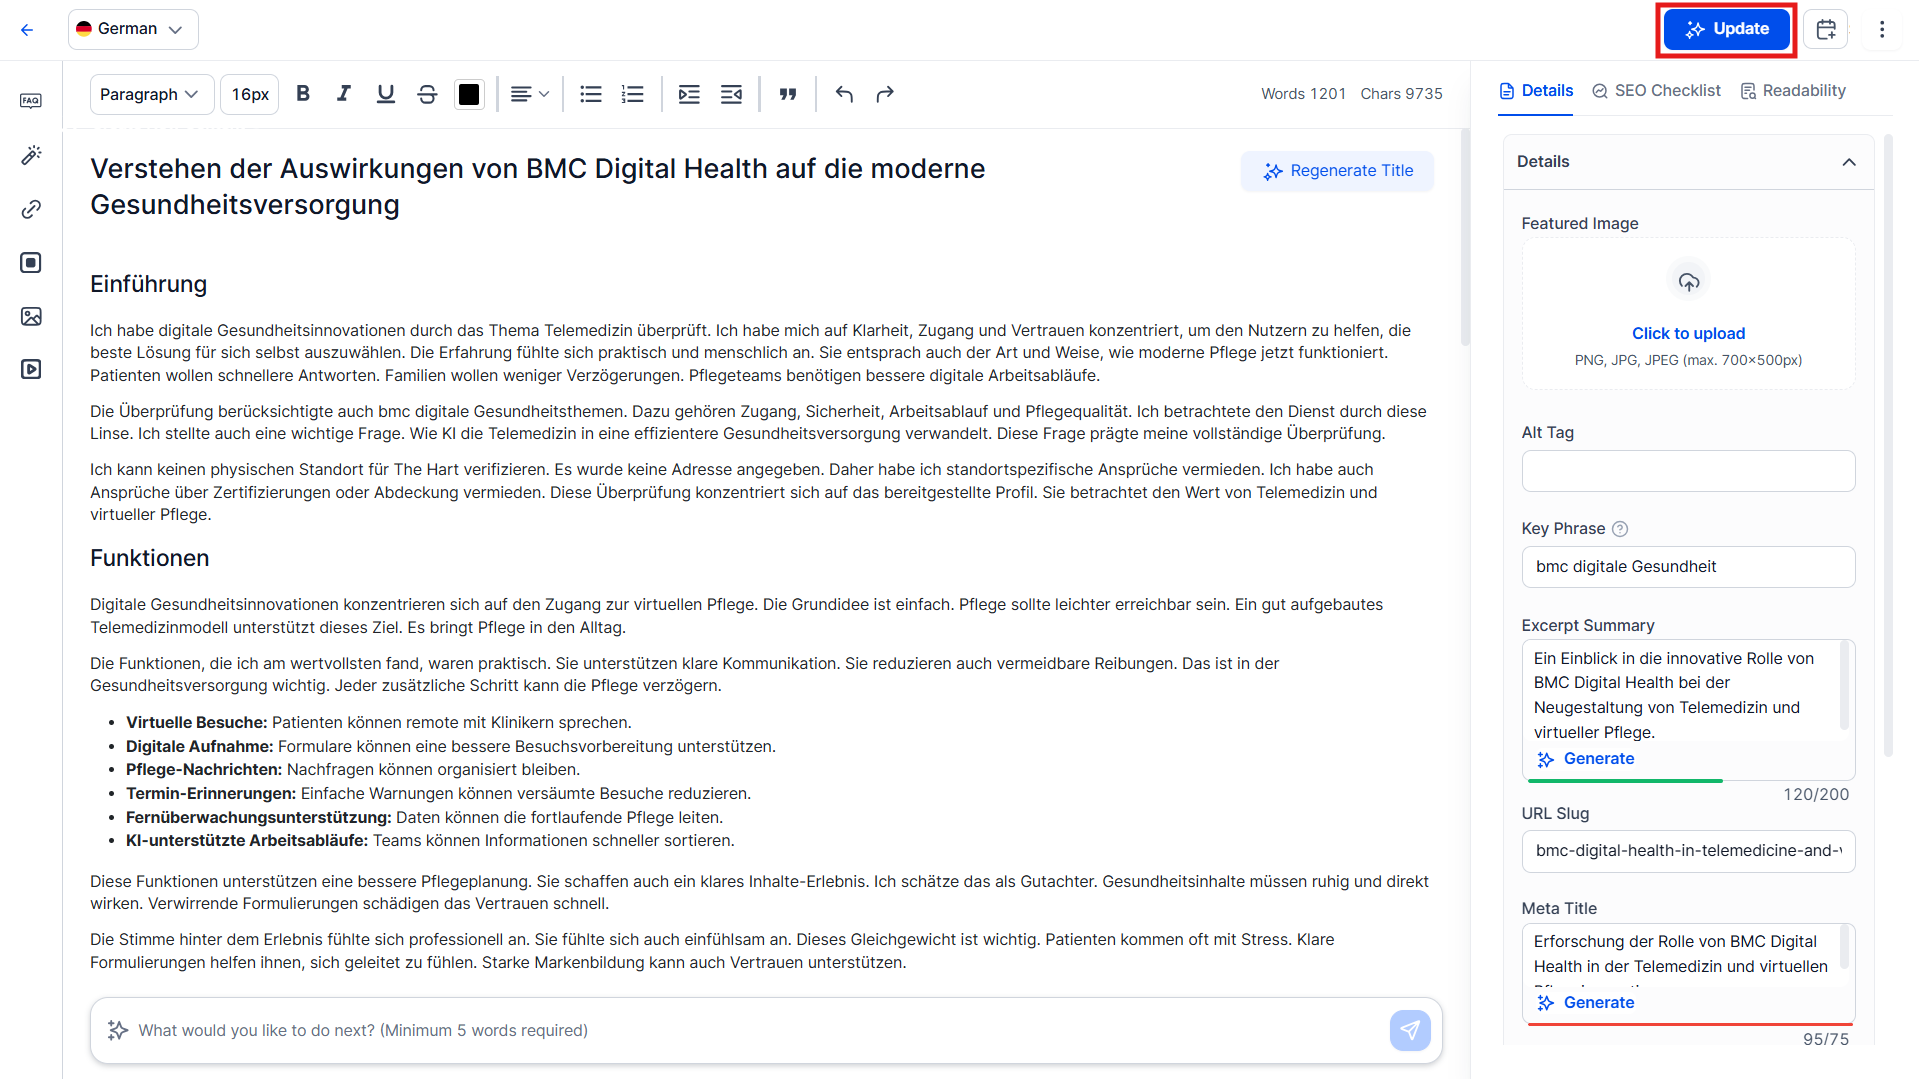The image size is (1919, 1079).
Task: Click the Funktionen heading
Action: tap(150, 558)
